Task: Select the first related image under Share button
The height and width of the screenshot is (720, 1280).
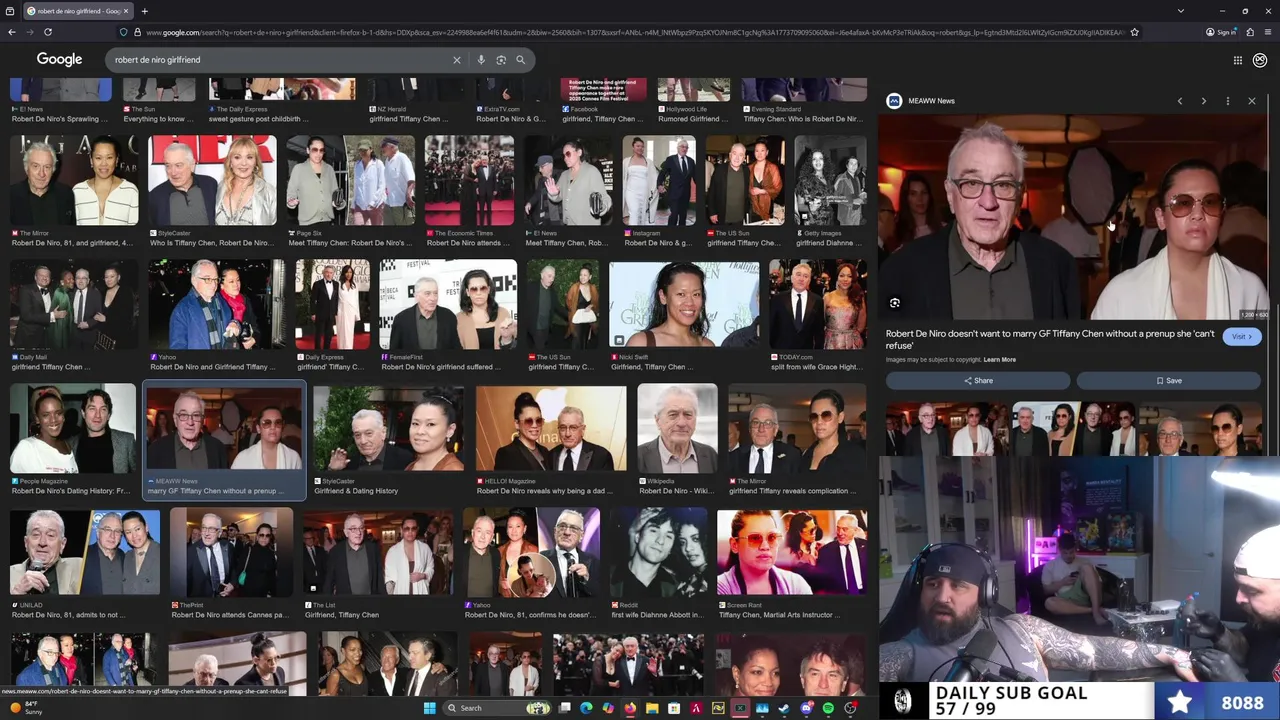Action: (946, 428)
